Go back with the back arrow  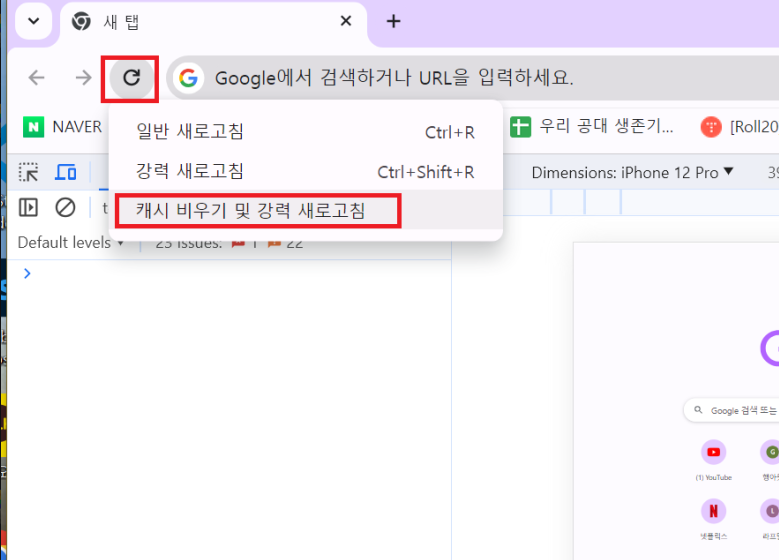click(x=36, y=78)
